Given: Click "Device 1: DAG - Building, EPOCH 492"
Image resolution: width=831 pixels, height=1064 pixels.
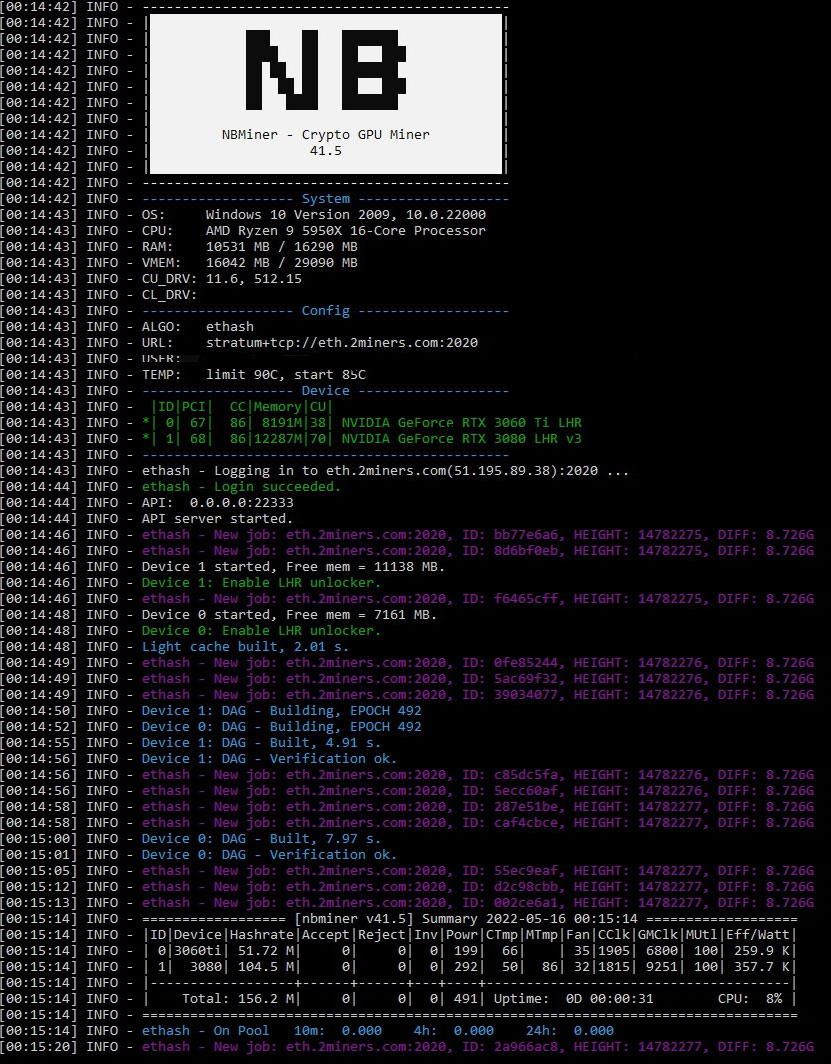Looking at the screenshot, I should [282, 710].
